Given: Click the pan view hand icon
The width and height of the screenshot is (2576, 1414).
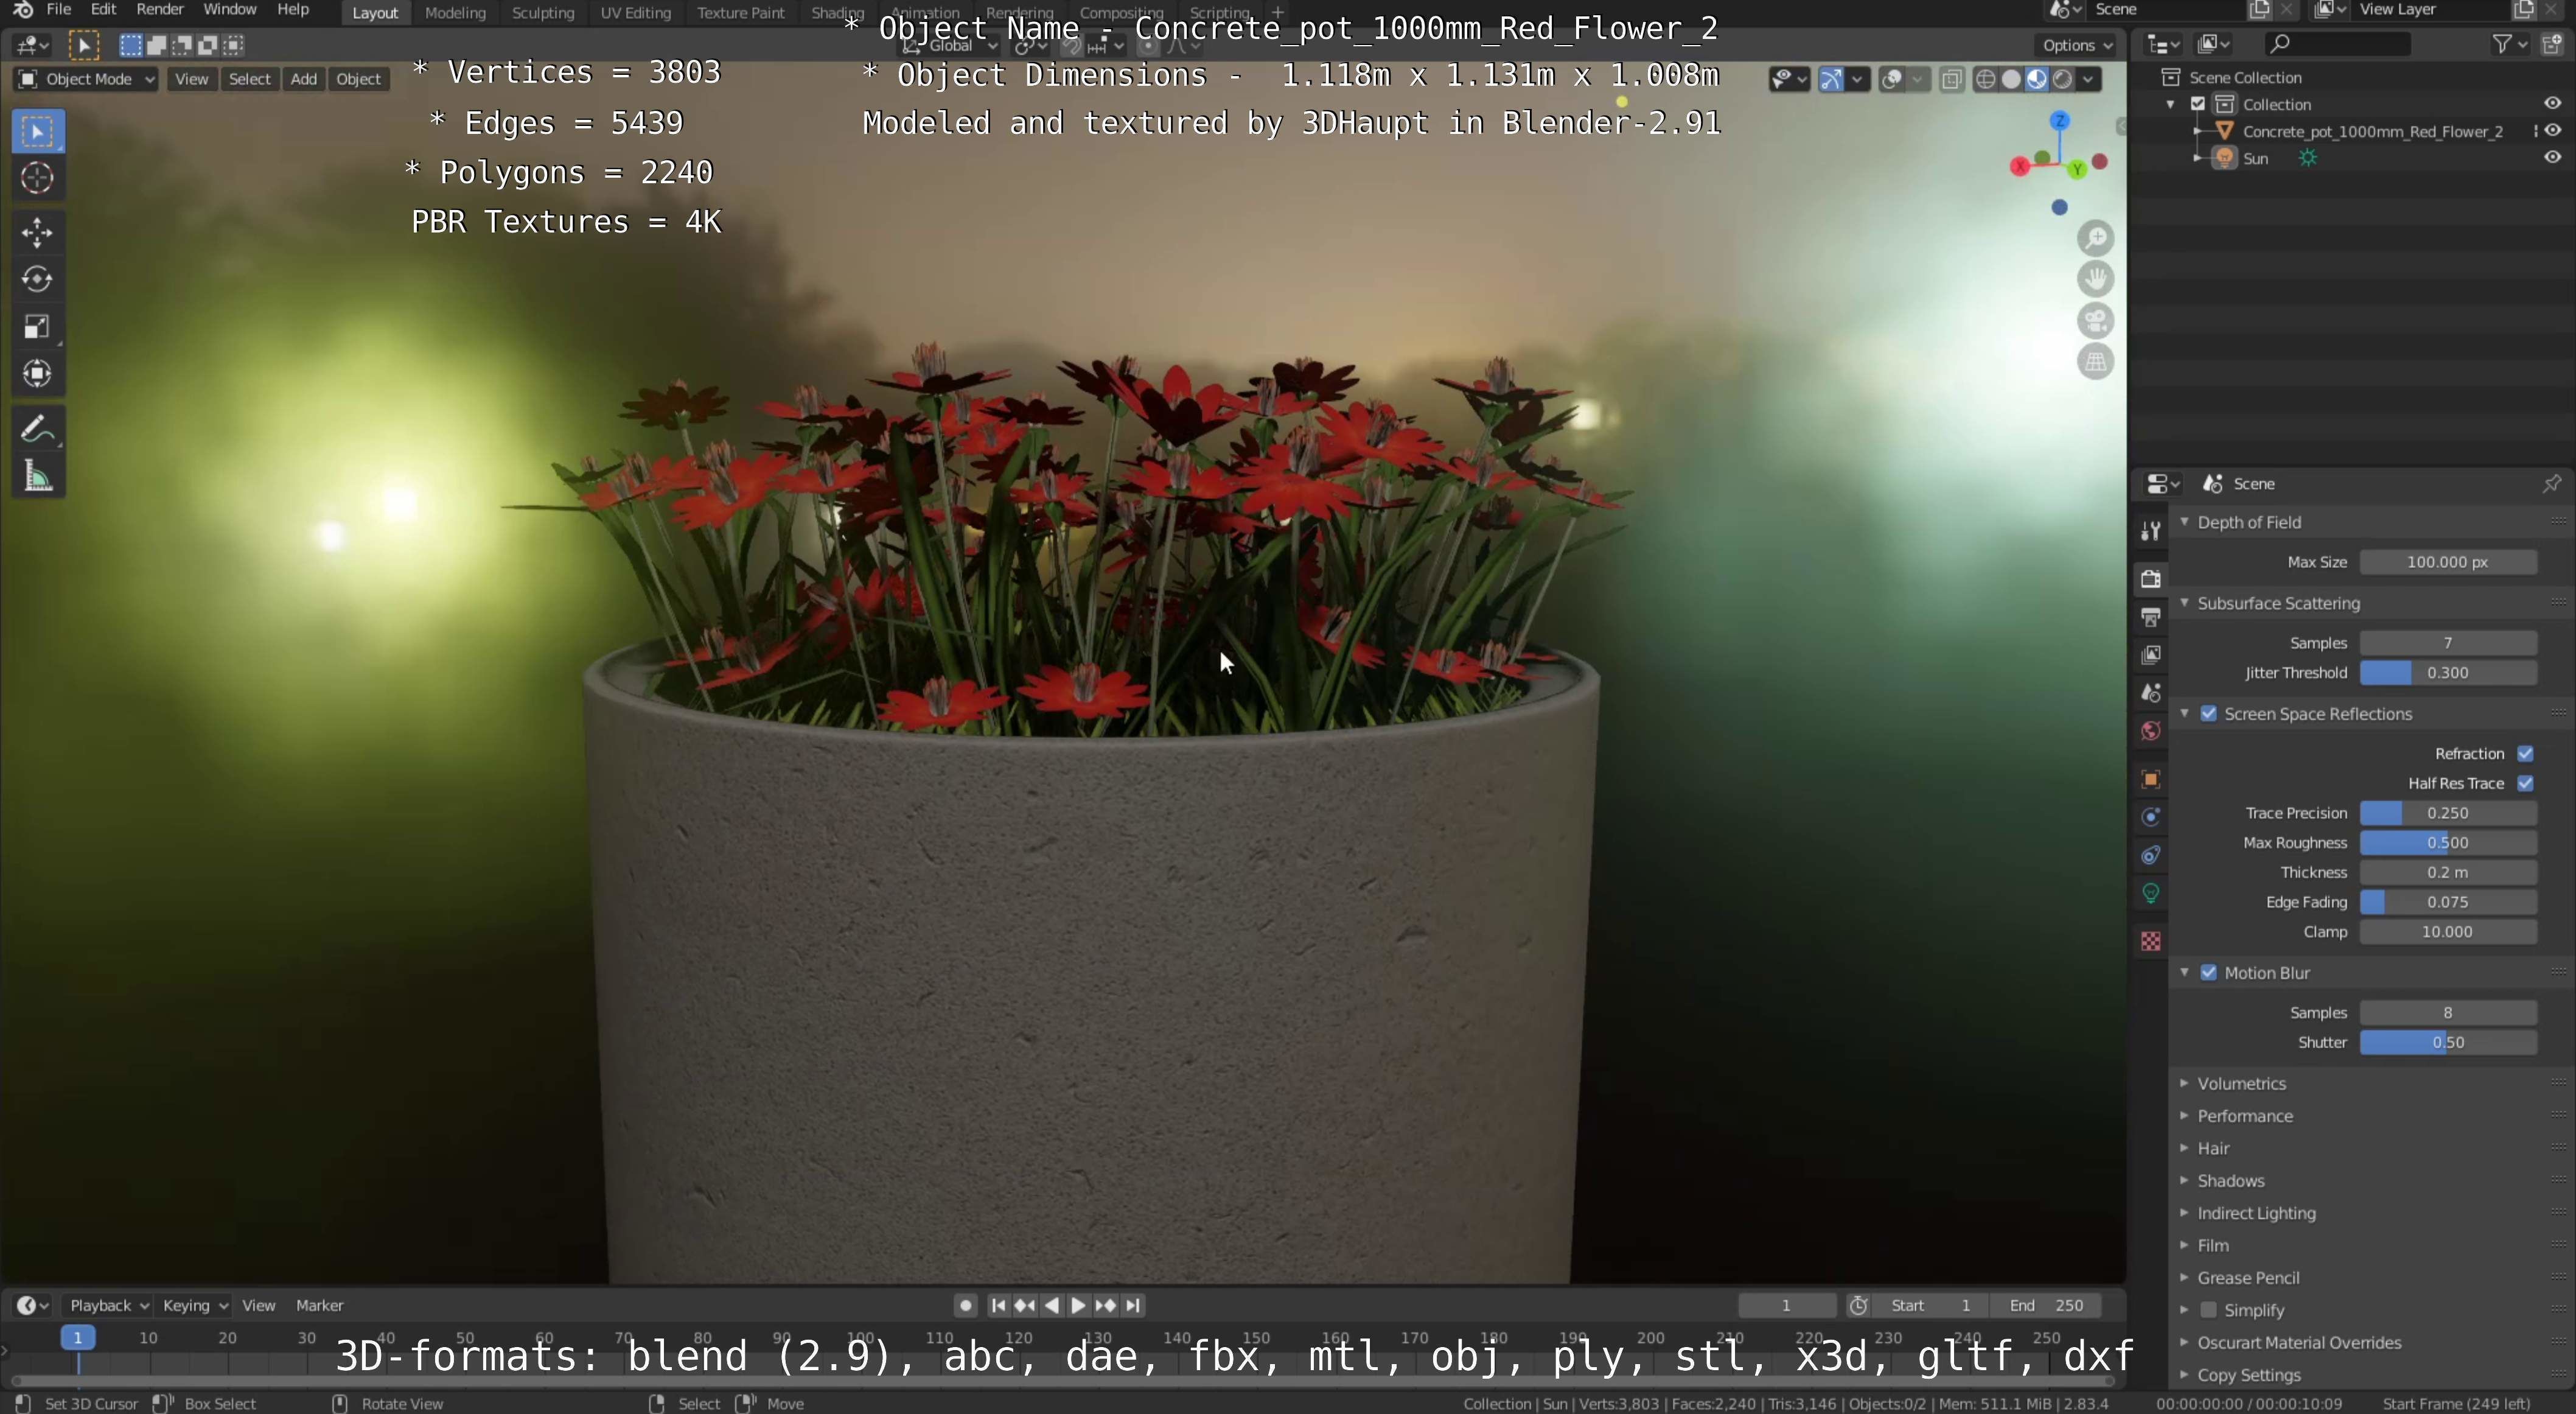Looking at the screenshot, I should tap(2095, 279).
